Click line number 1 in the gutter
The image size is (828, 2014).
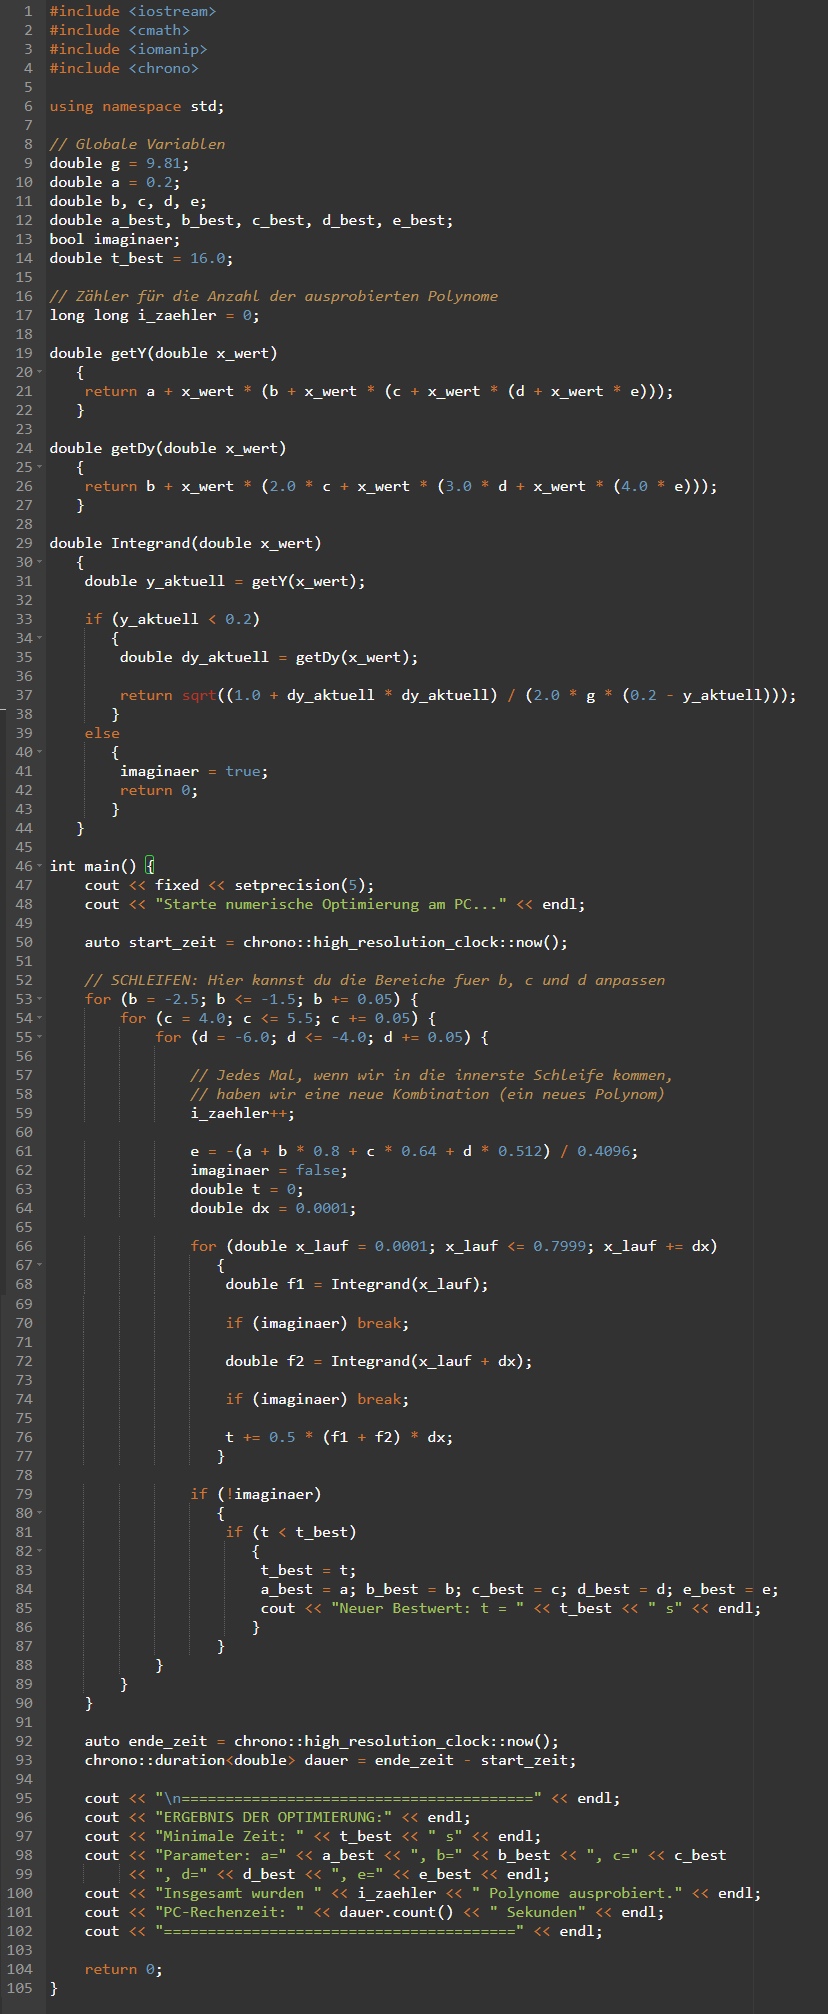tap(28, 11)
